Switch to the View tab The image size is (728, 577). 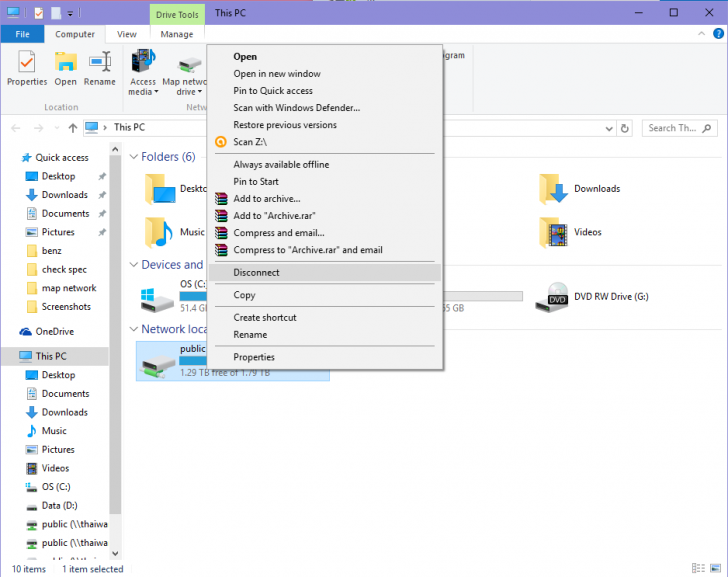pyautogui.click(x=127, y=34)
